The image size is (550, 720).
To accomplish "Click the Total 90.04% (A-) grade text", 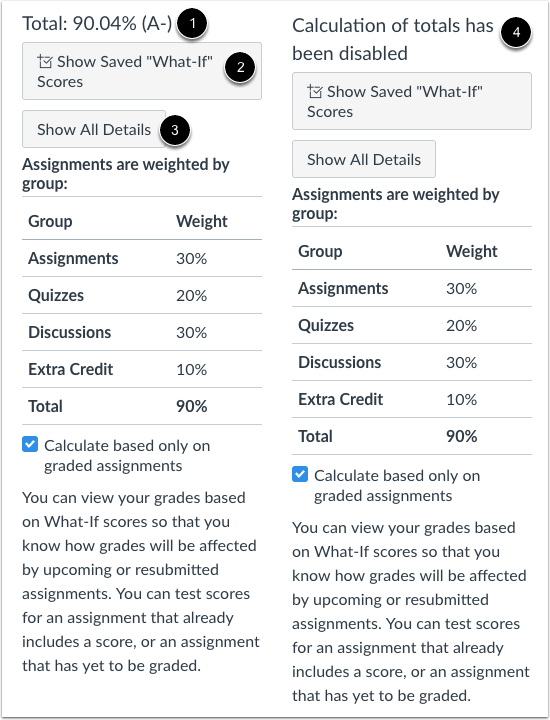I will [97, 23].
